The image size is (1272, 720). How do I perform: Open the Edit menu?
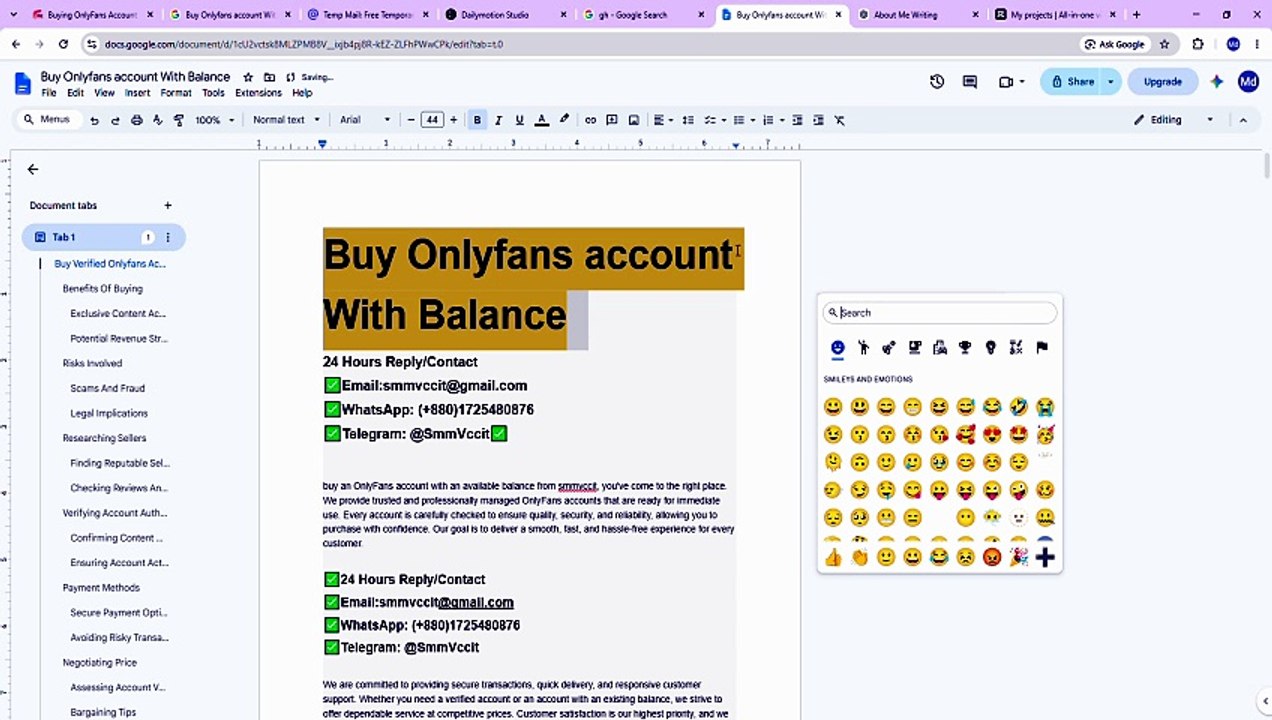75,93
